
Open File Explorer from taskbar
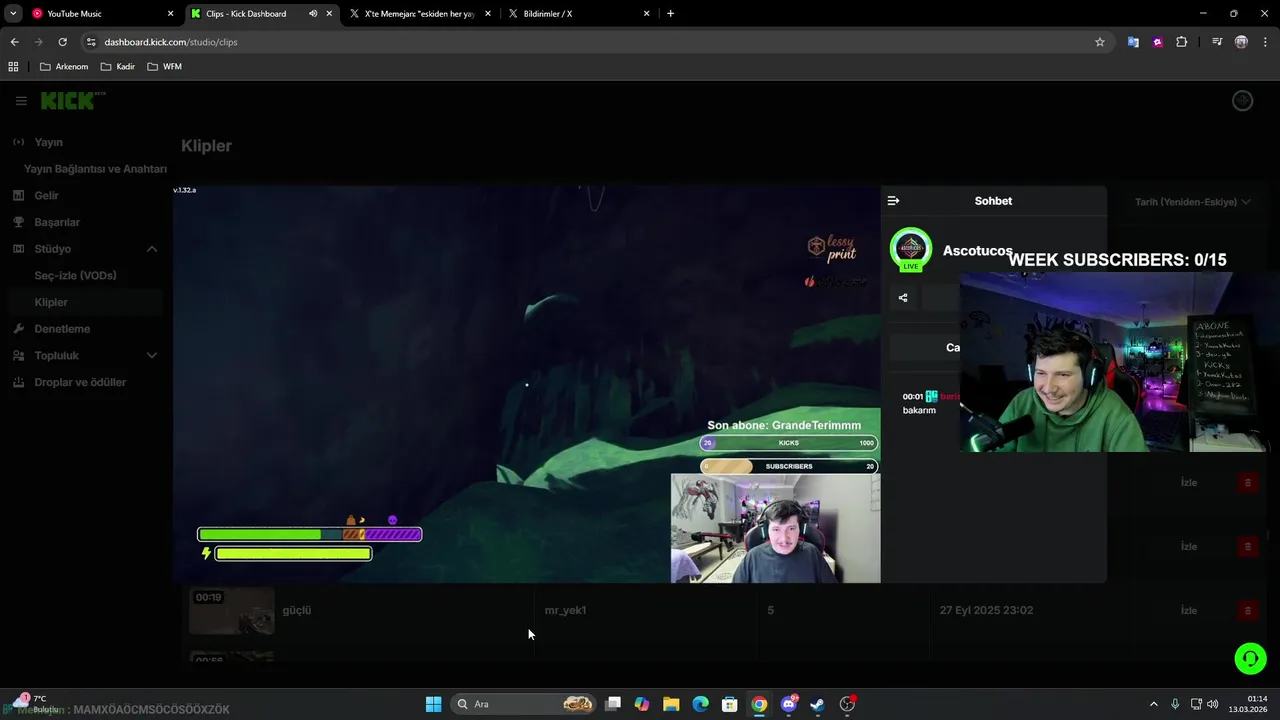671,704
